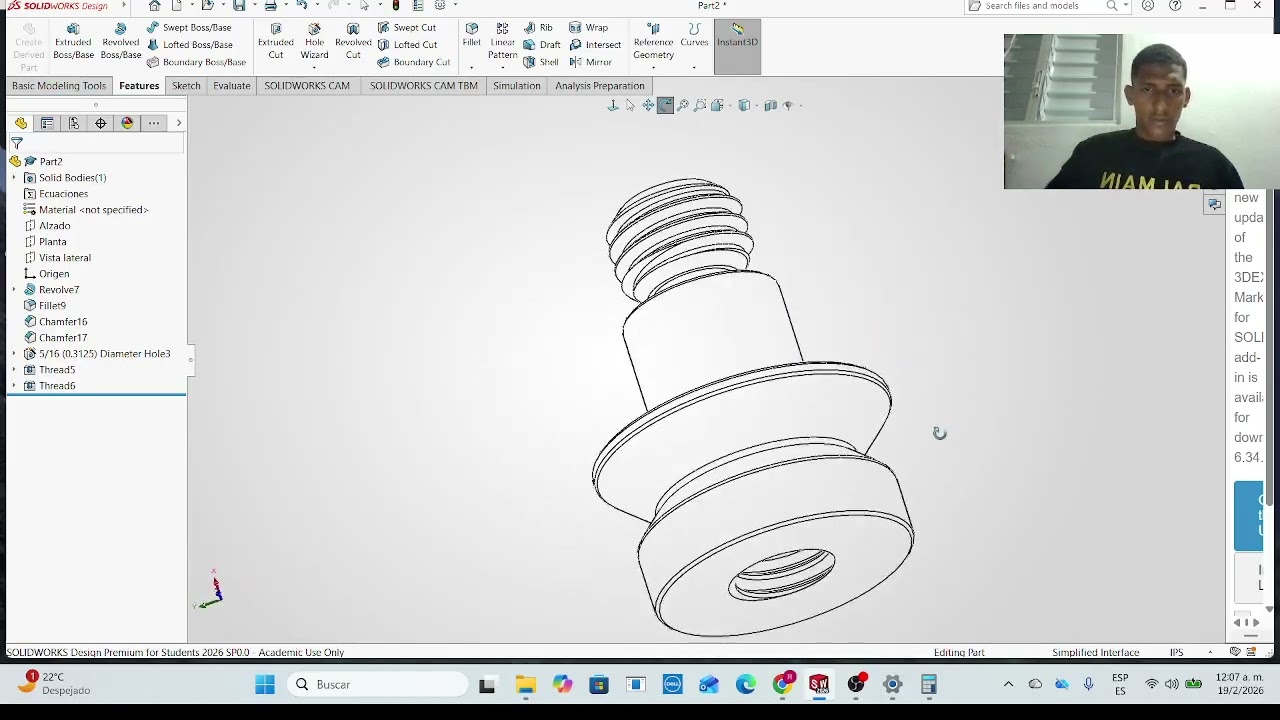Image resolution: width=1280 pixels, height=720 pixels.
Task: Select the Shell tool
Action: (x=540, y=62)
